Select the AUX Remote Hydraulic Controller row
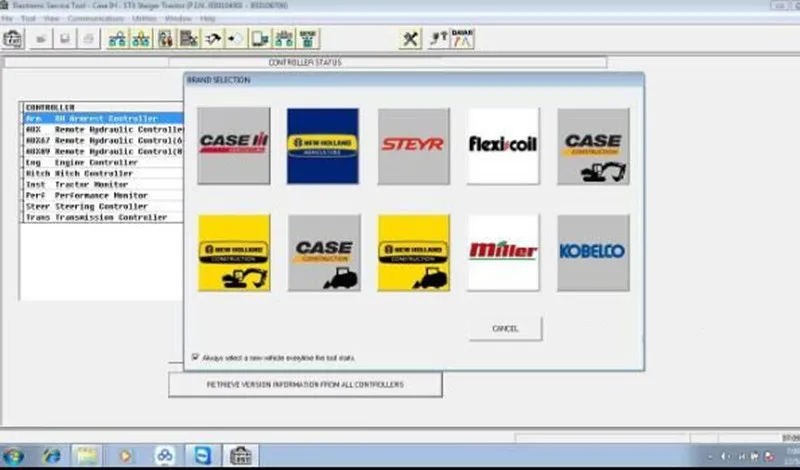 point(104,130)
